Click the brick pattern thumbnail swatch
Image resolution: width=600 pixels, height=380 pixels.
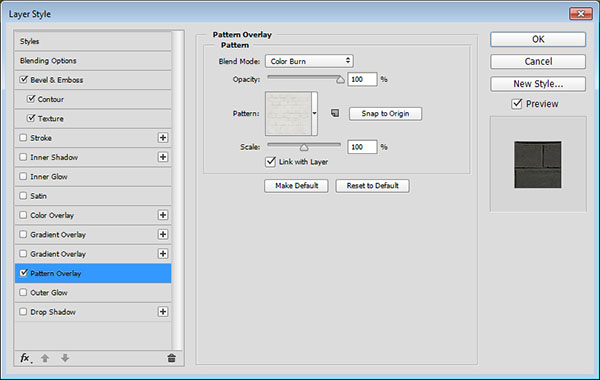pos(289,113)
